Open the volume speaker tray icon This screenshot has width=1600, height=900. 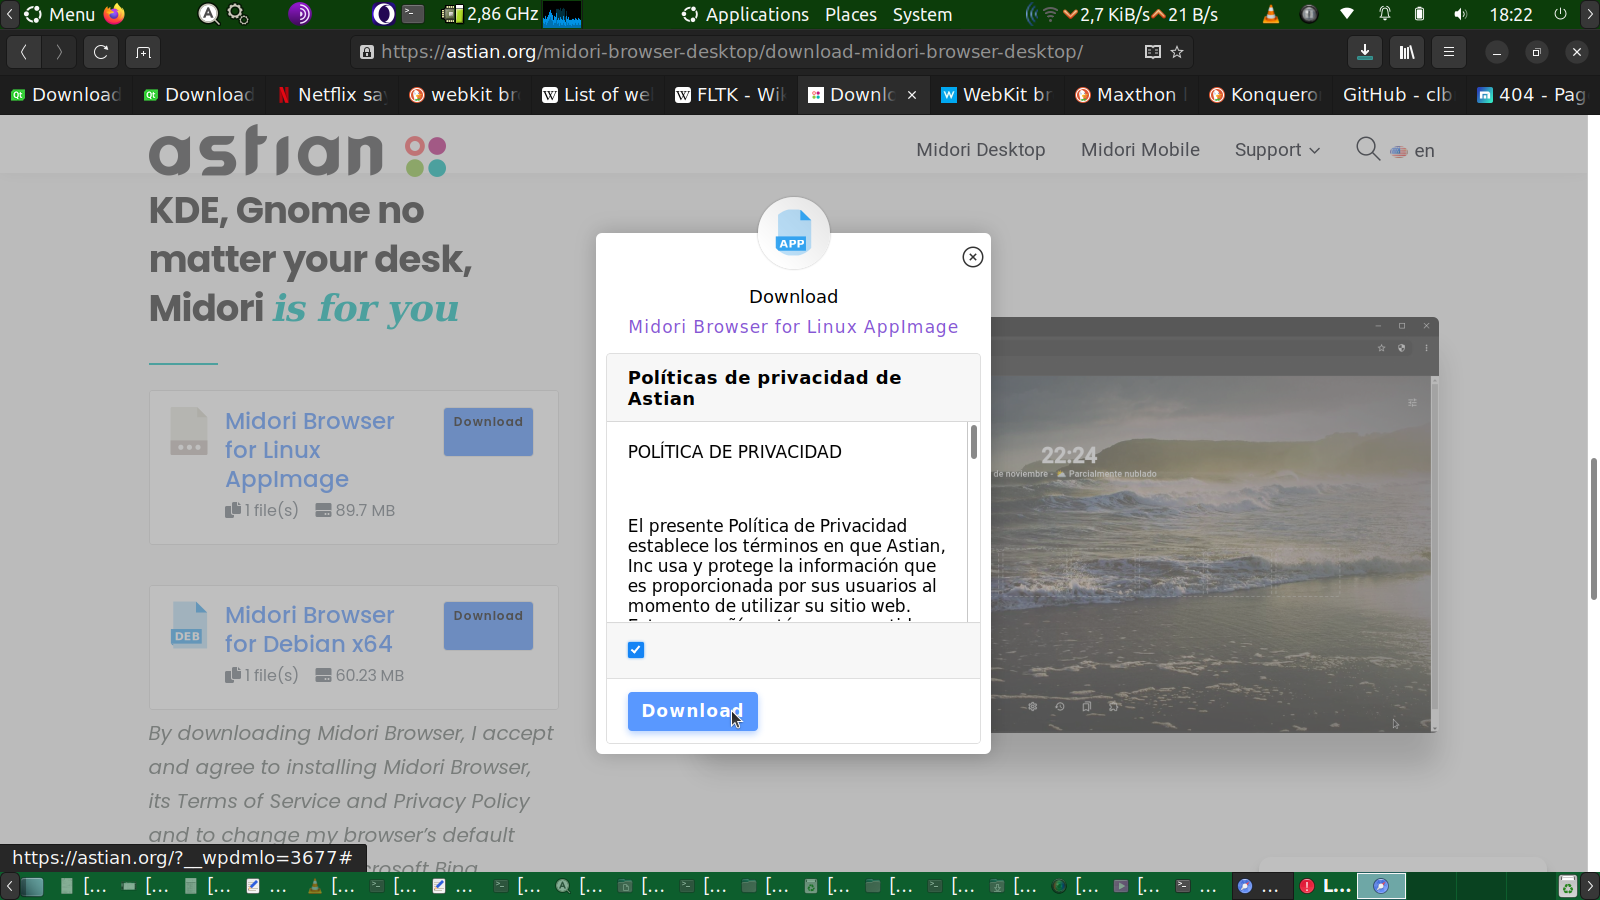coord(1460,14)
